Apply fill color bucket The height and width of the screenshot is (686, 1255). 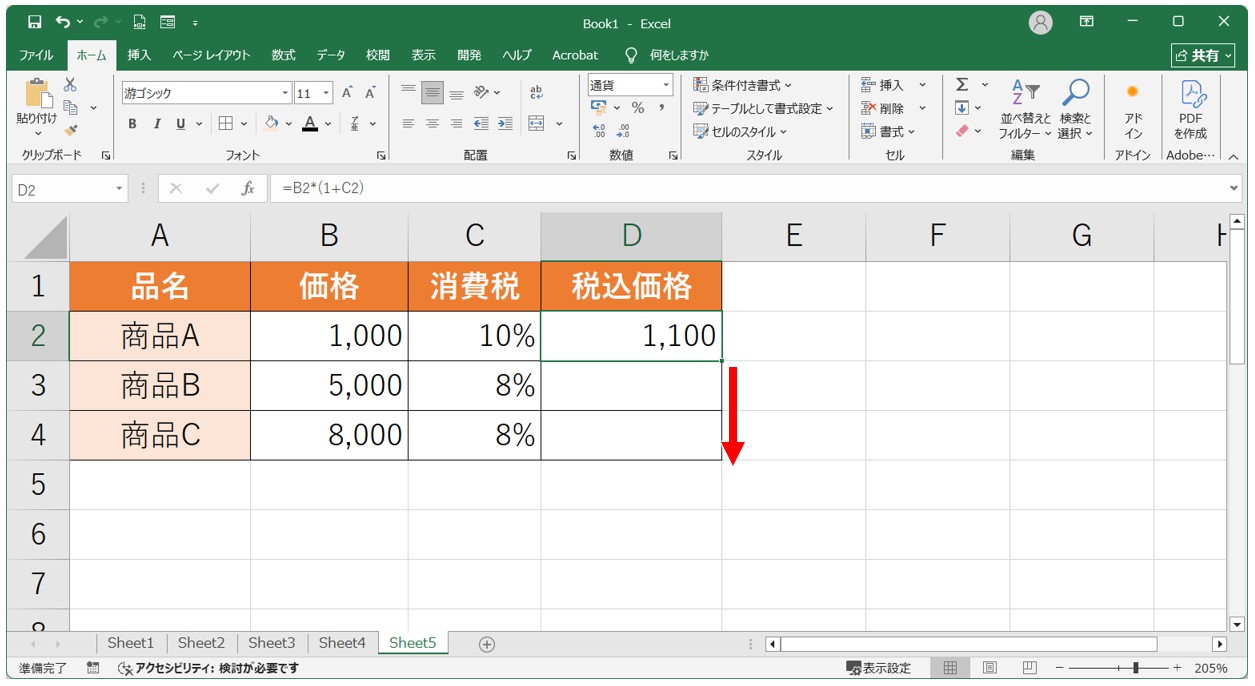pos(271,124)
